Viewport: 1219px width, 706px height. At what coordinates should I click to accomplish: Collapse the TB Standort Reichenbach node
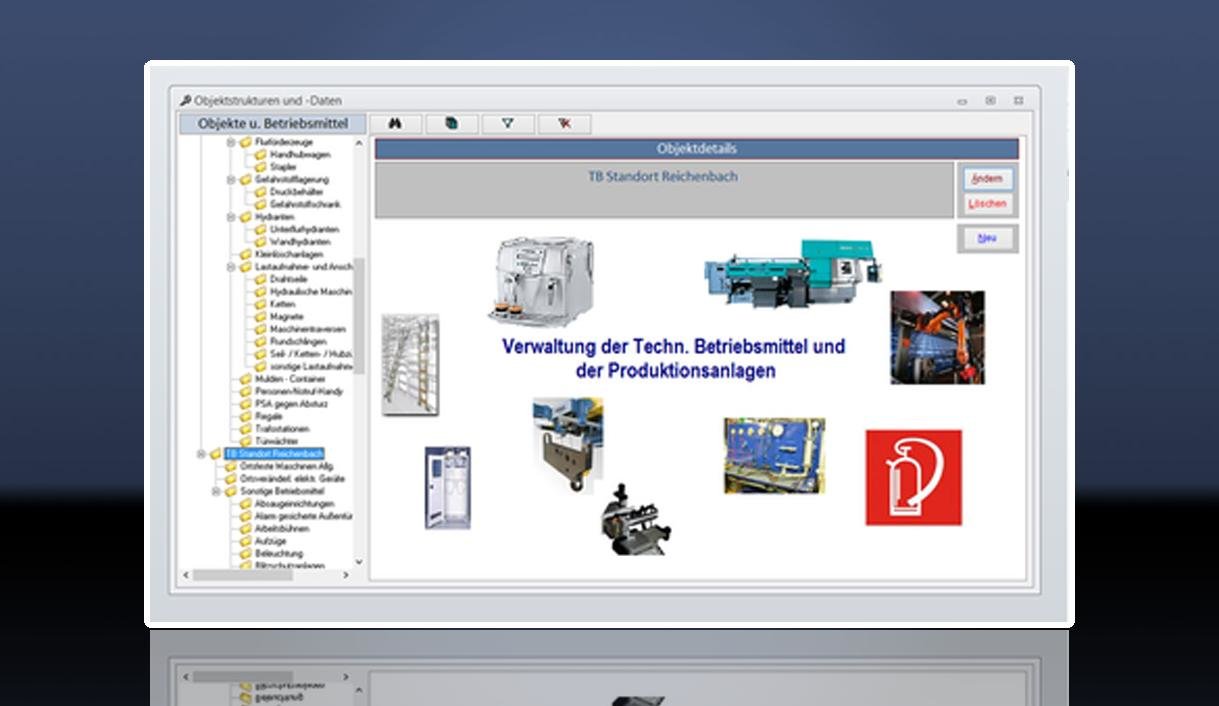[x=201, y=454]
